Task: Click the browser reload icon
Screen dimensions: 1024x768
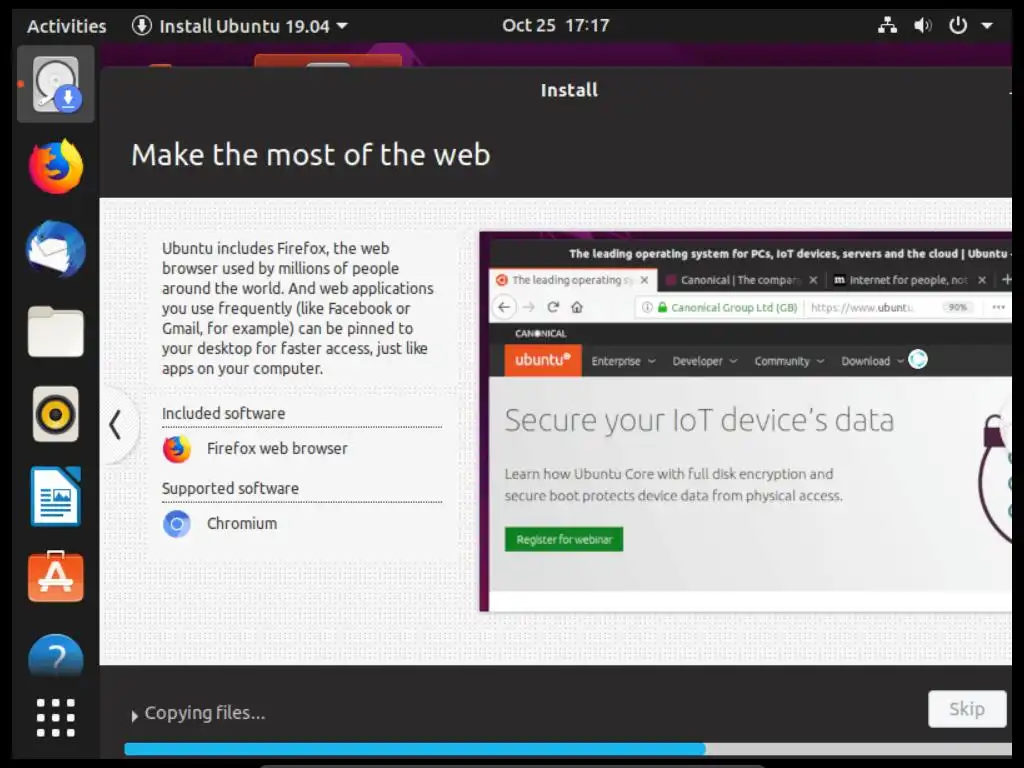Action: (553, 307)
